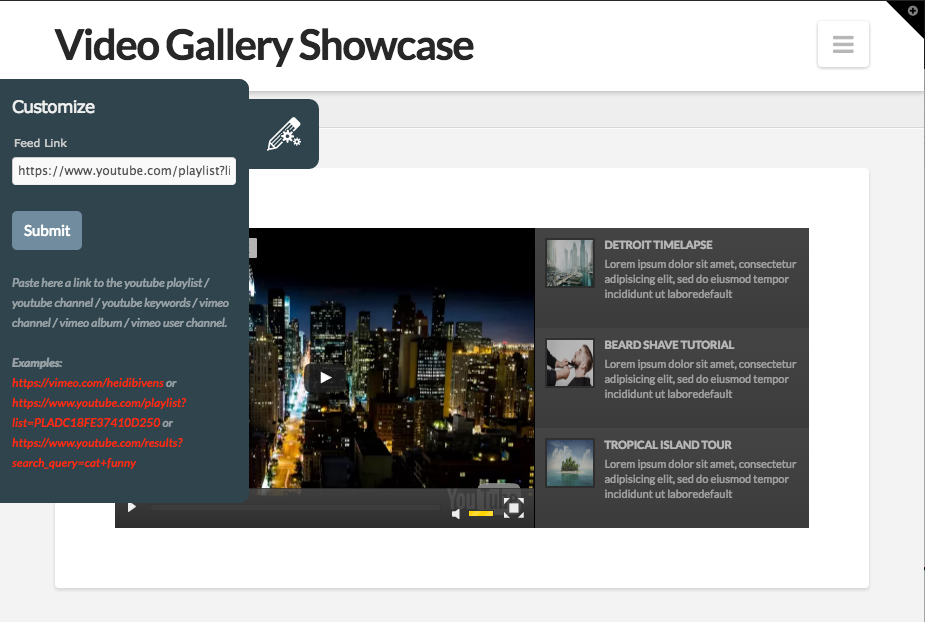Mute audio with the speaker icon
The width and height of the screenshot is (925, 622).
tap(456, 513)
